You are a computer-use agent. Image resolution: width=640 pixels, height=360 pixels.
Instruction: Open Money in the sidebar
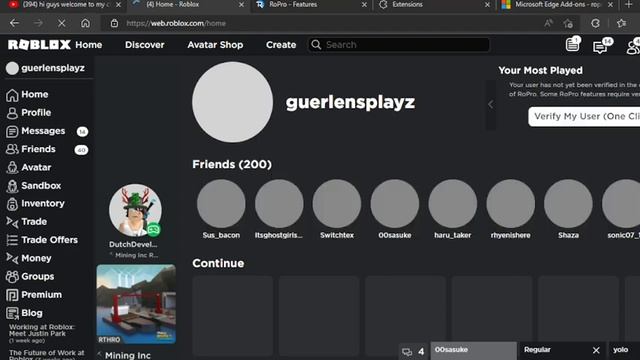click(x=29, y=258)
